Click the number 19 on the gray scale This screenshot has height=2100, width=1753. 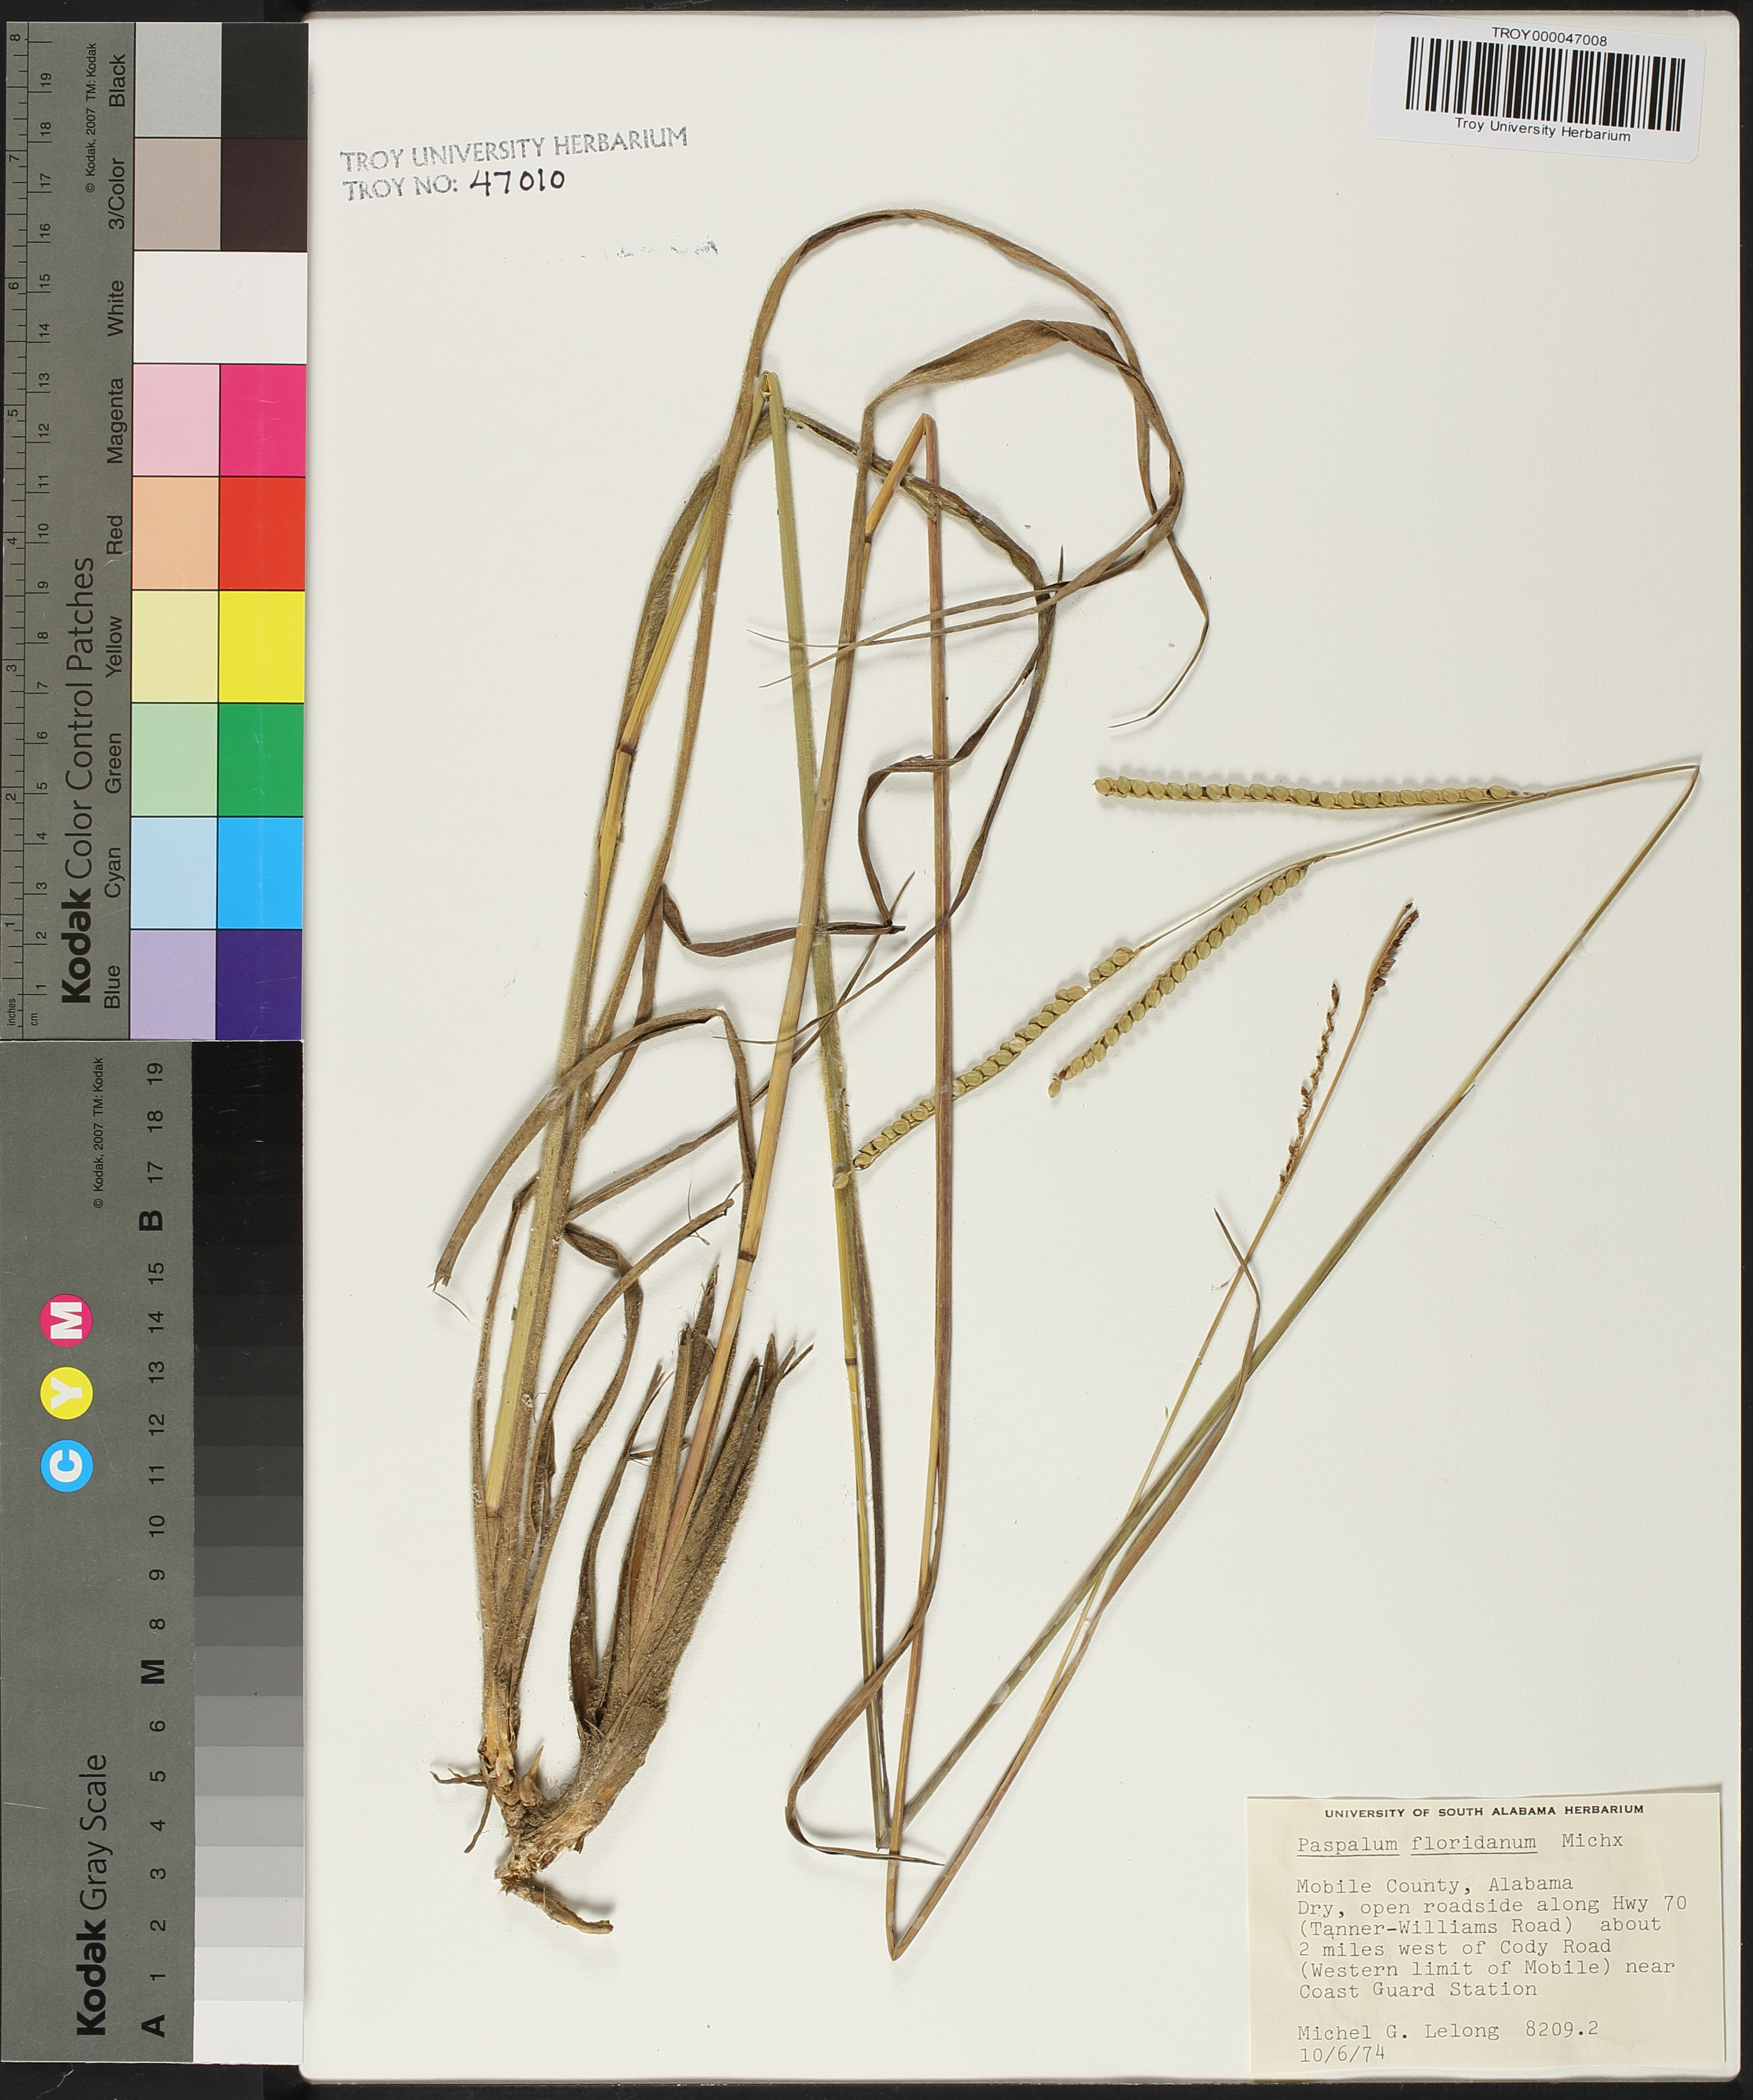pos(154,1073)
